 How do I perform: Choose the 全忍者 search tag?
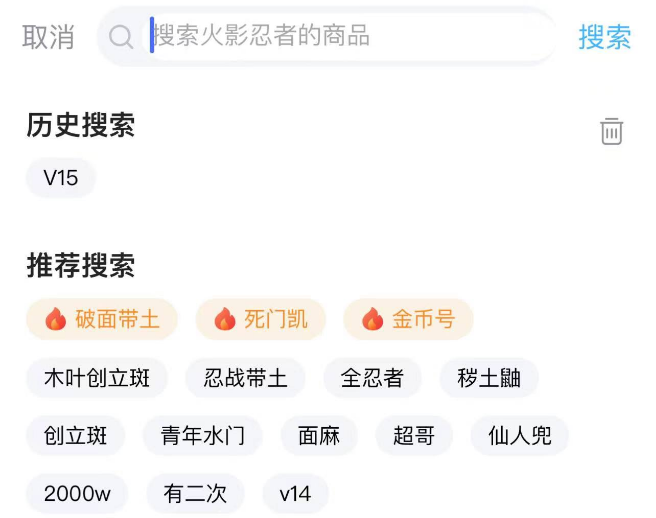372,378
